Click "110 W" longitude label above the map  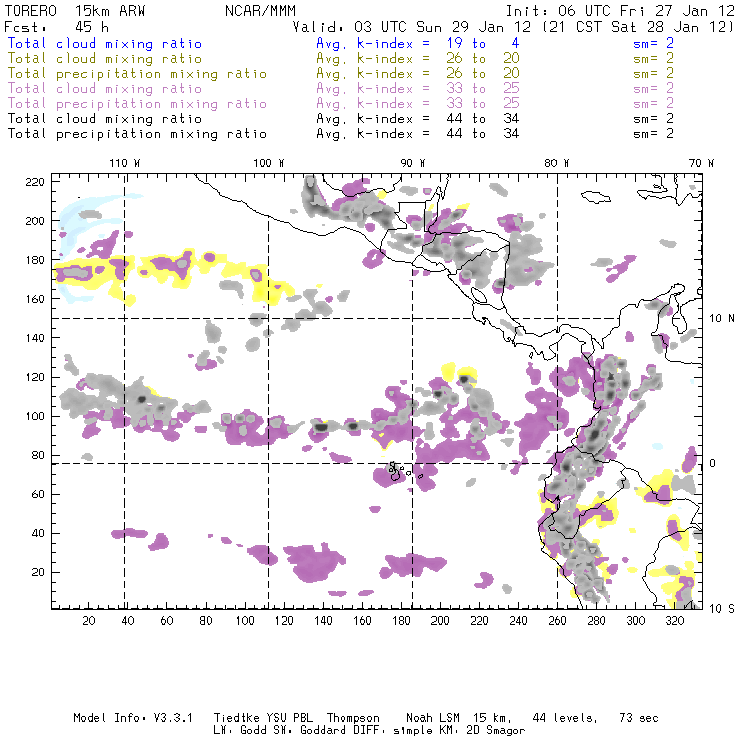tap(125, 163)
